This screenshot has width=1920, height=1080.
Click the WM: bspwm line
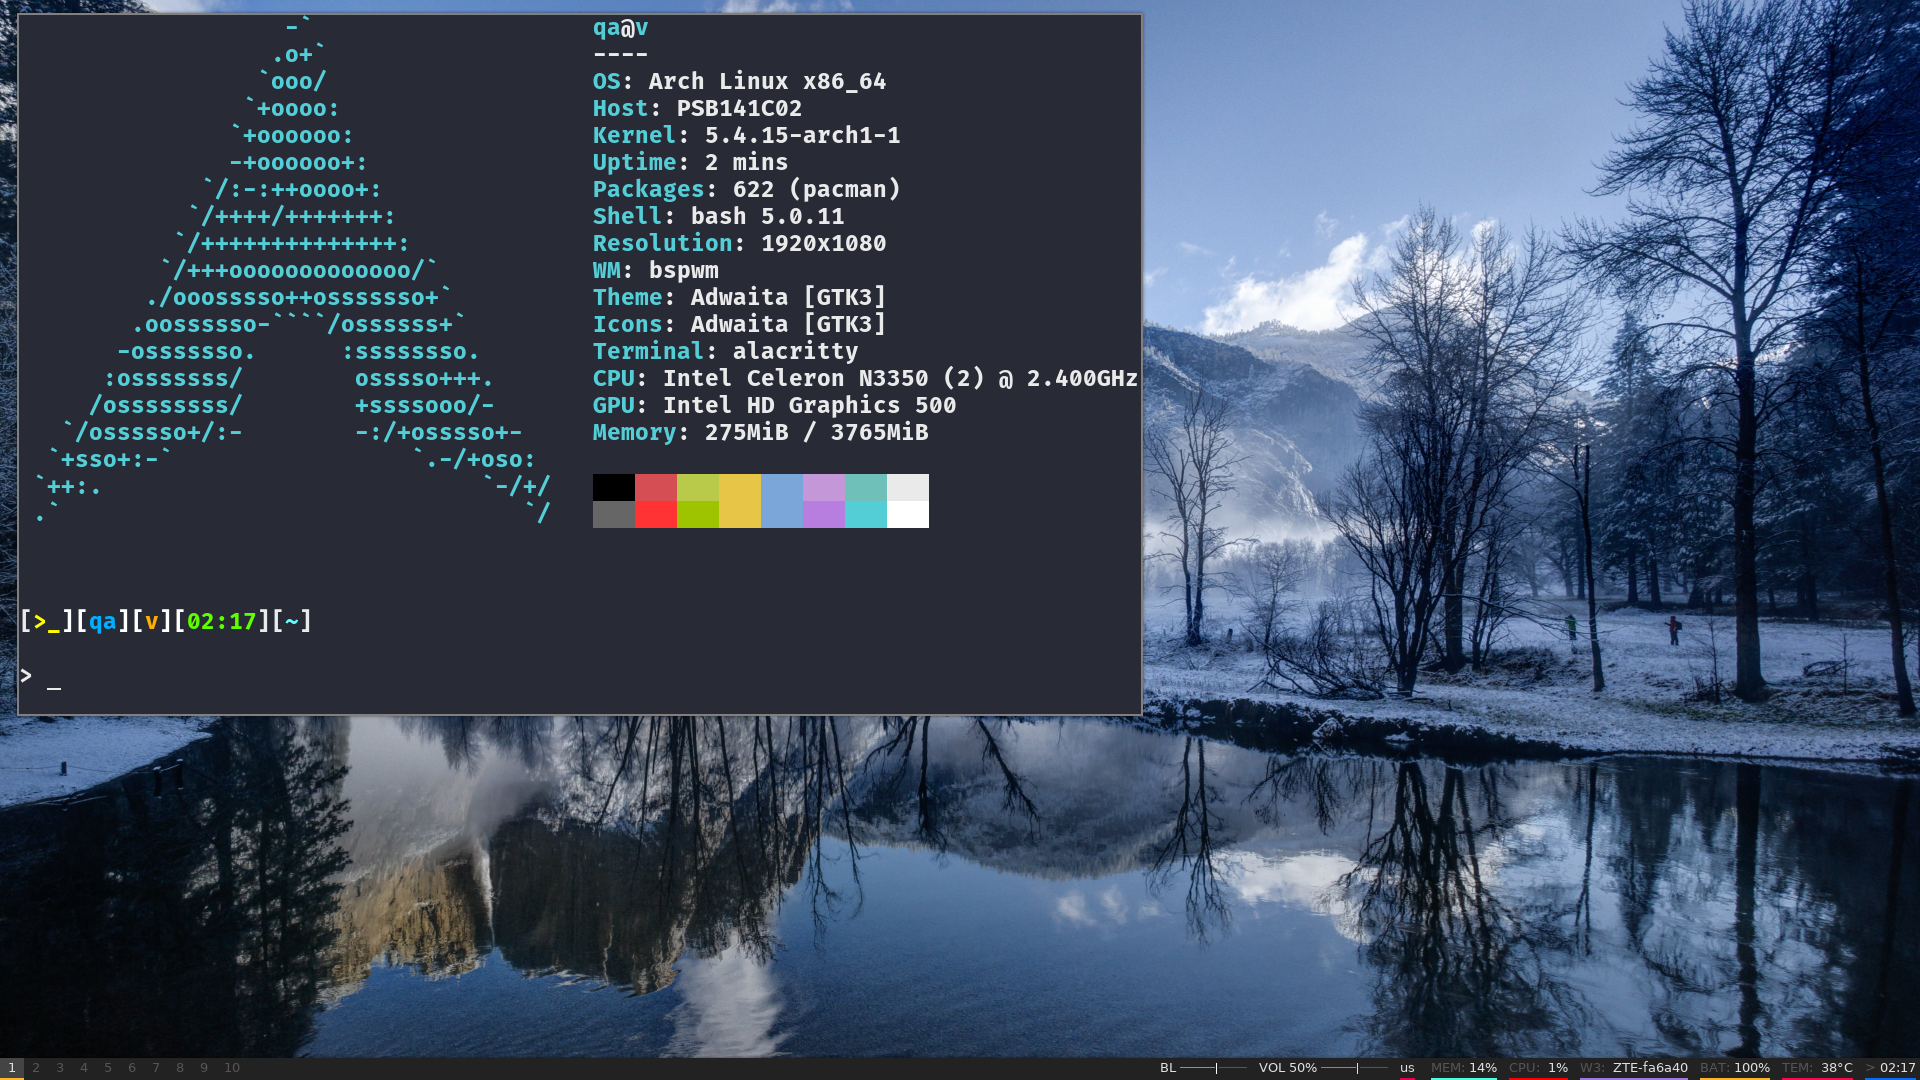coord(655,270)
